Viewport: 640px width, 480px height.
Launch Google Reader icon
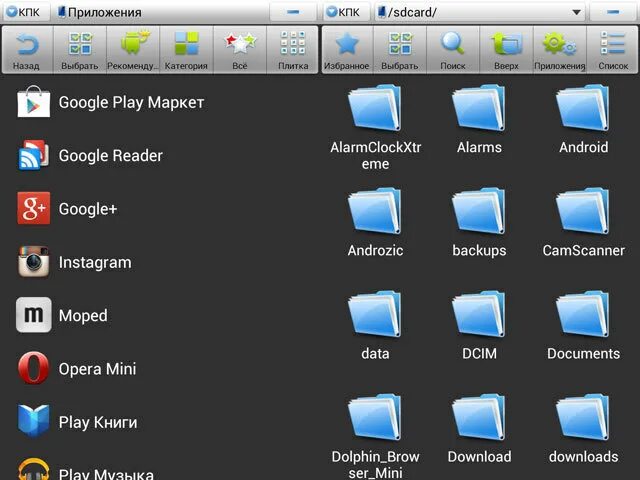(x=33, y=155)
